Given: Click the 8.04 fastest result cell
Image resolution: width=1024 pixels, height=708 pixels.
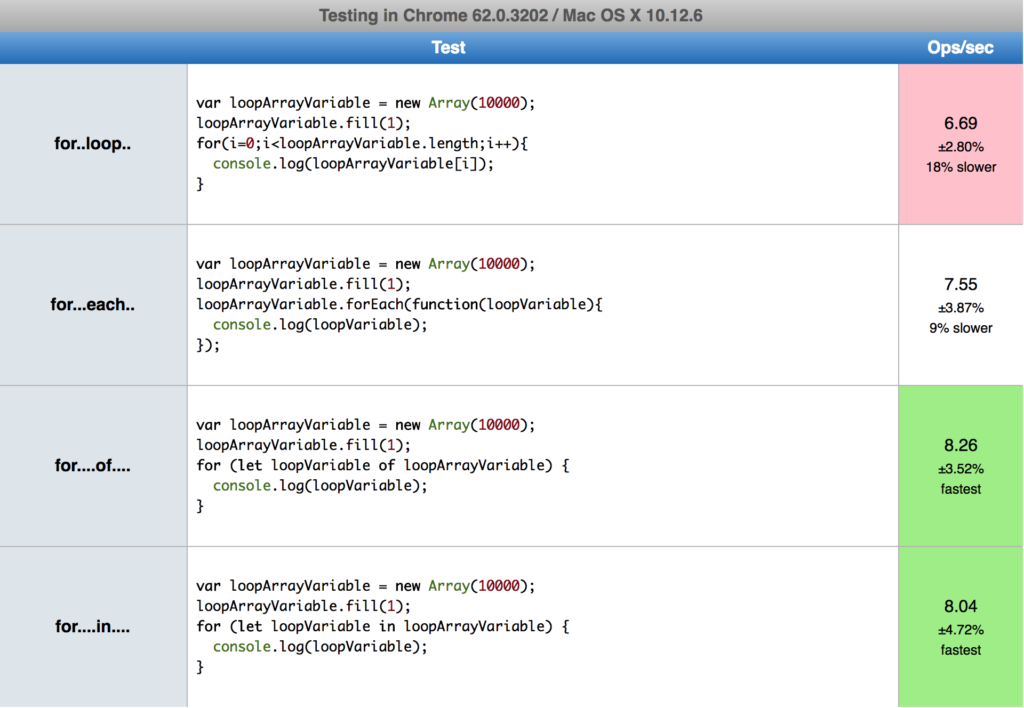Looking at the screenshot, I should click(960, 606).
